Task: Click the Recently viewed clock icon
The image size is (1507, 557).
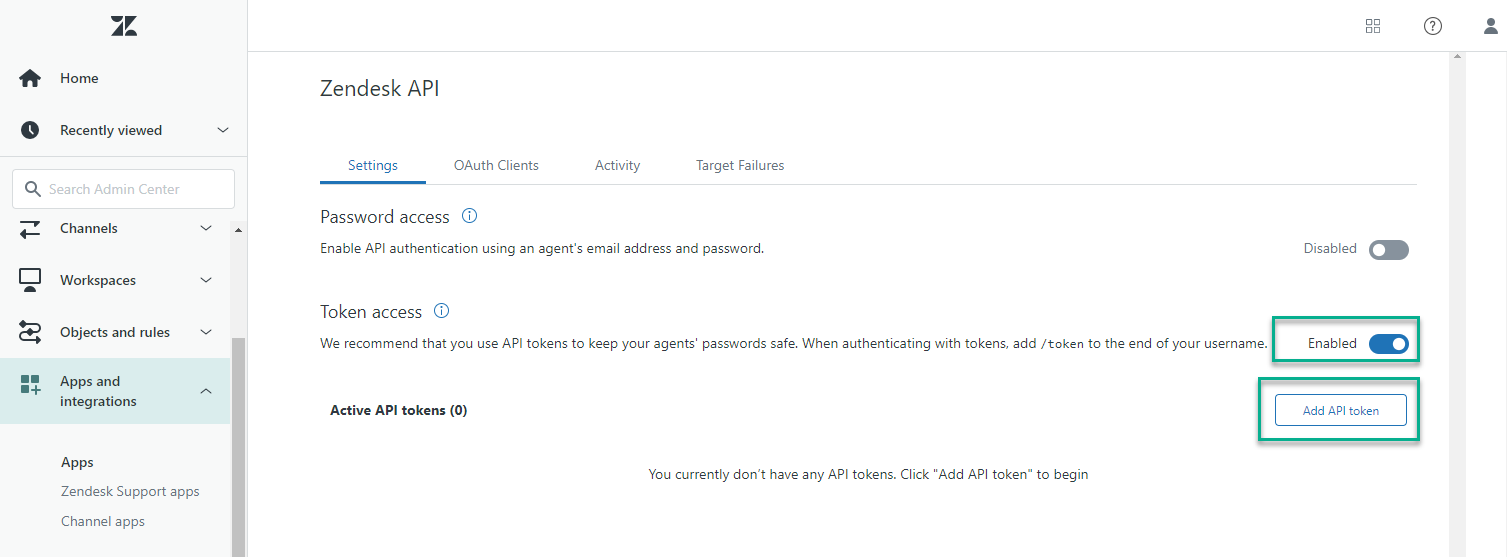Action: (x=30, y=130)
